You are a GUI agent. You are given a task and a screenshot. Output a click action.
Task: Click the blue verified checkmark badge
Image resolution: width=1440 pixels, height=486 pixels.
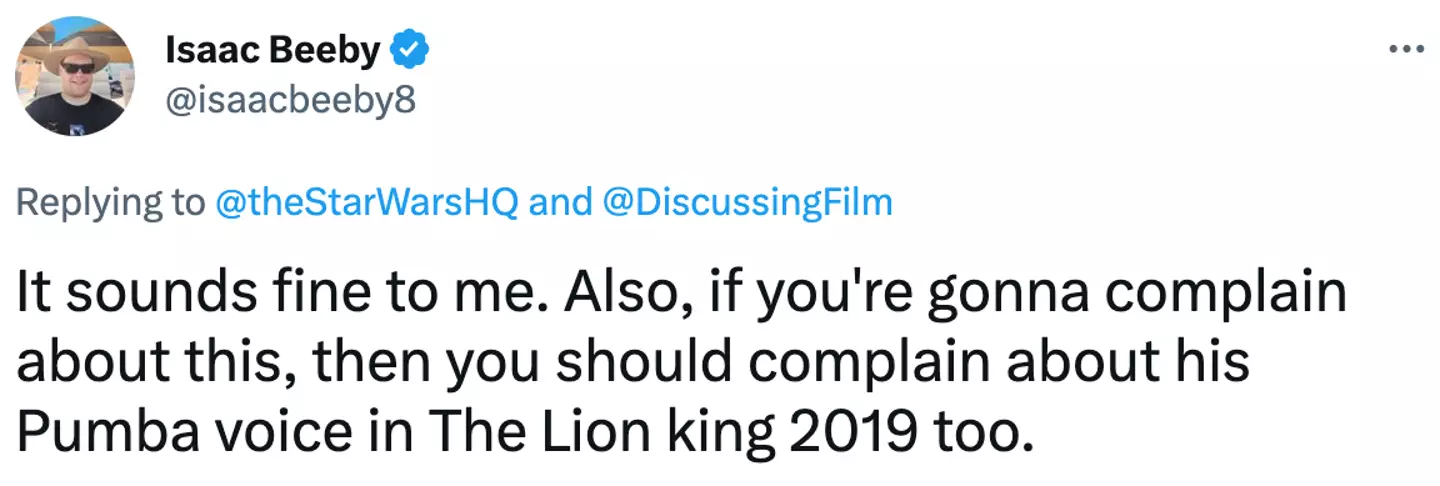click(x=411, y=50)
